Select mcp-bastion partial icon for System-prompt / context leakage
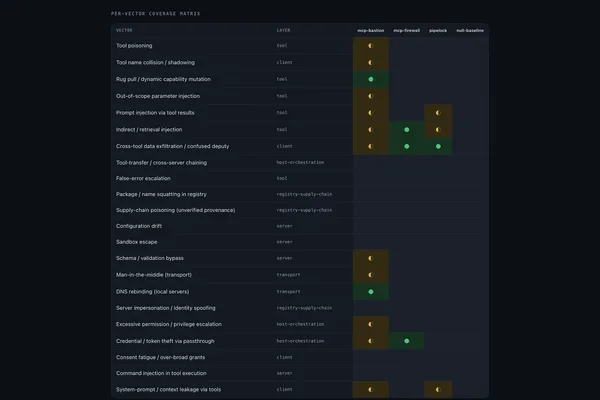This screenshot has width=600, height=400. (370, 390)
